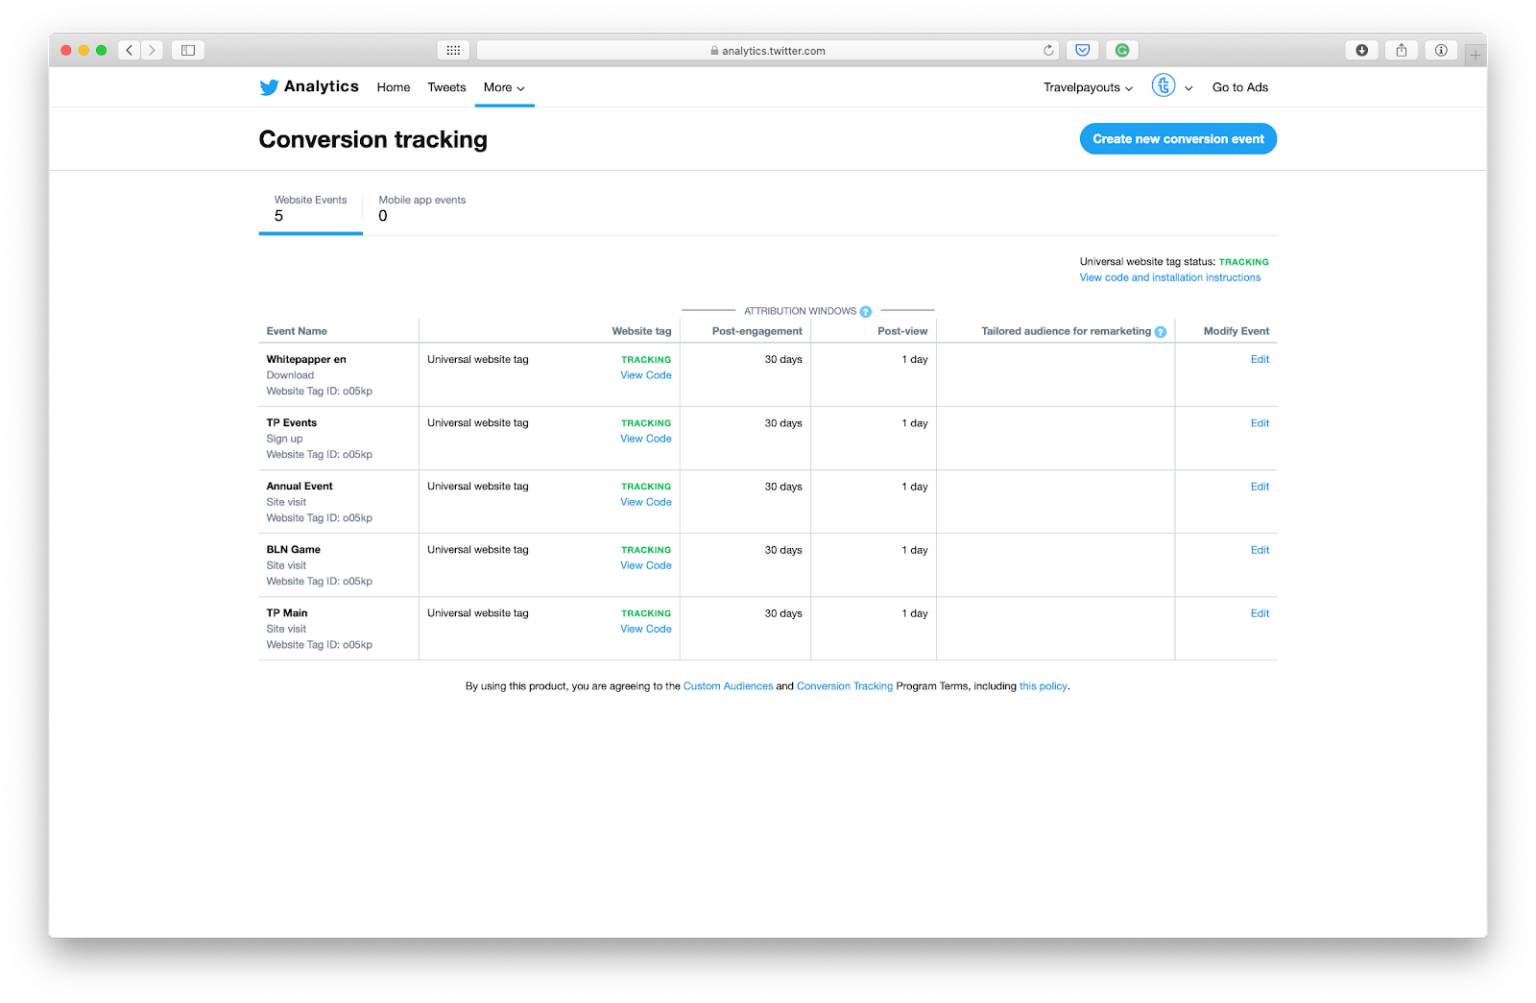Click Create new conversion event
Viewport: 1536px width, 1003px height.
point(1178,138)
